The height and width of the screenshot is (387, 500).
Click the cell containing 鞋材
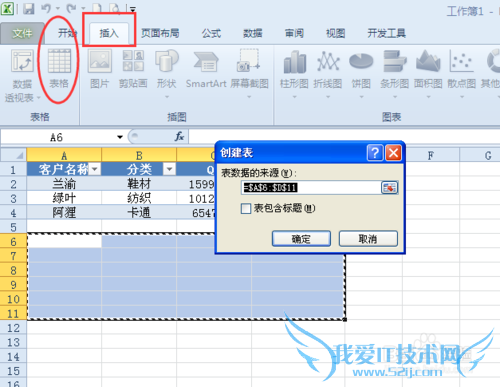139,184
